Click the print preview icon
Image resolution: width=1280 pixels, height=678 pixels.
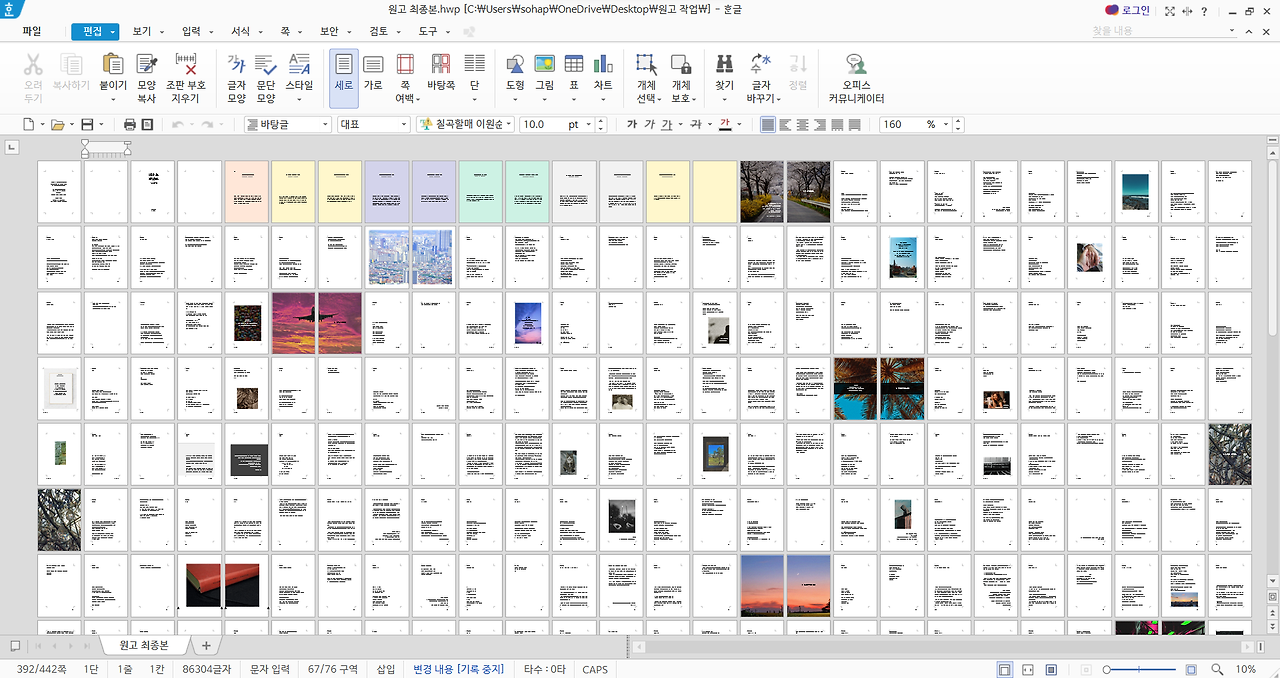pyautogui.click(x=148, y=125)
